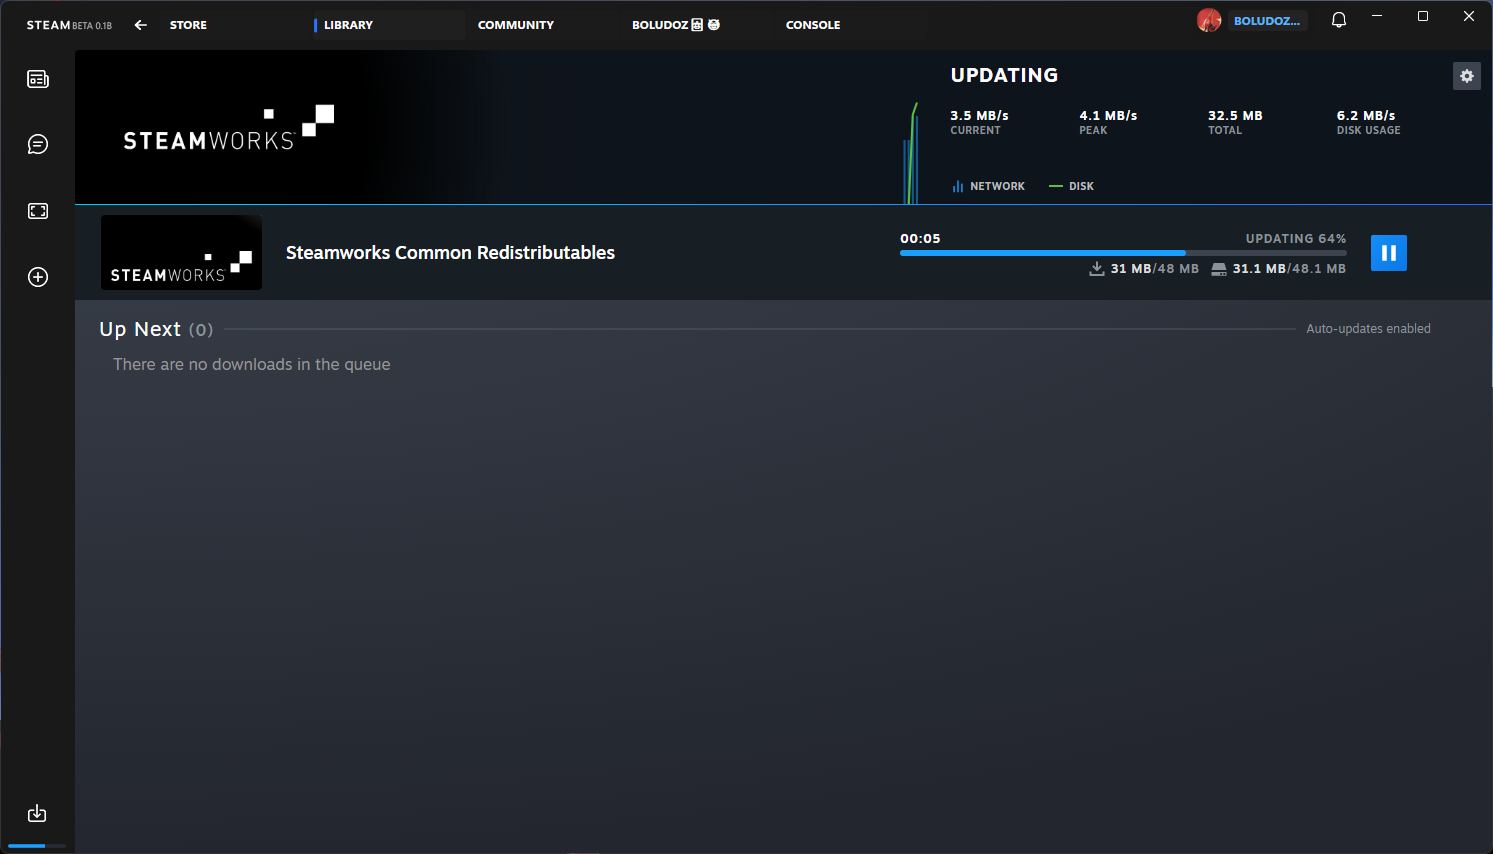
Task: Click the add game plus icon
Action: [x=38, y=277]
